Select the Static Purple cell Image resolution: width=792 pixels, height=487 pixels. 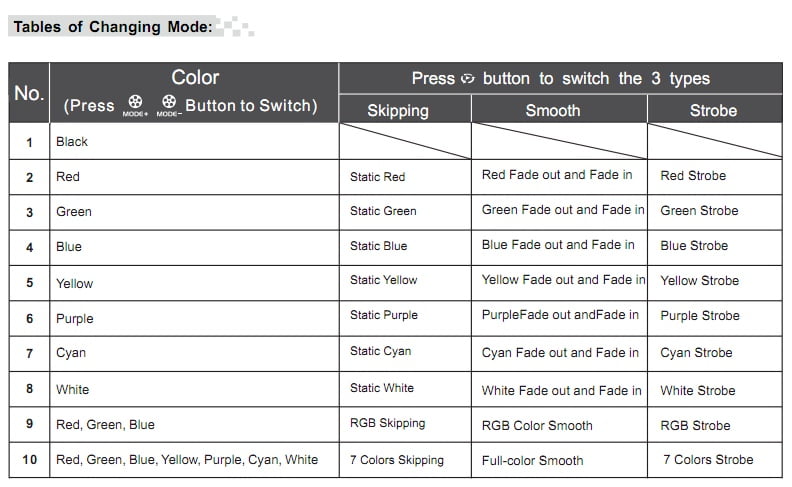tap(383, 315)
